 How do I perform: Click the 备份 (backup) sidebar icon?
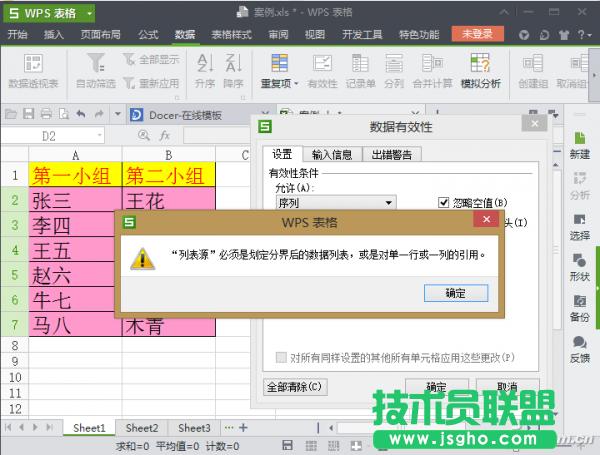[579, 305]
